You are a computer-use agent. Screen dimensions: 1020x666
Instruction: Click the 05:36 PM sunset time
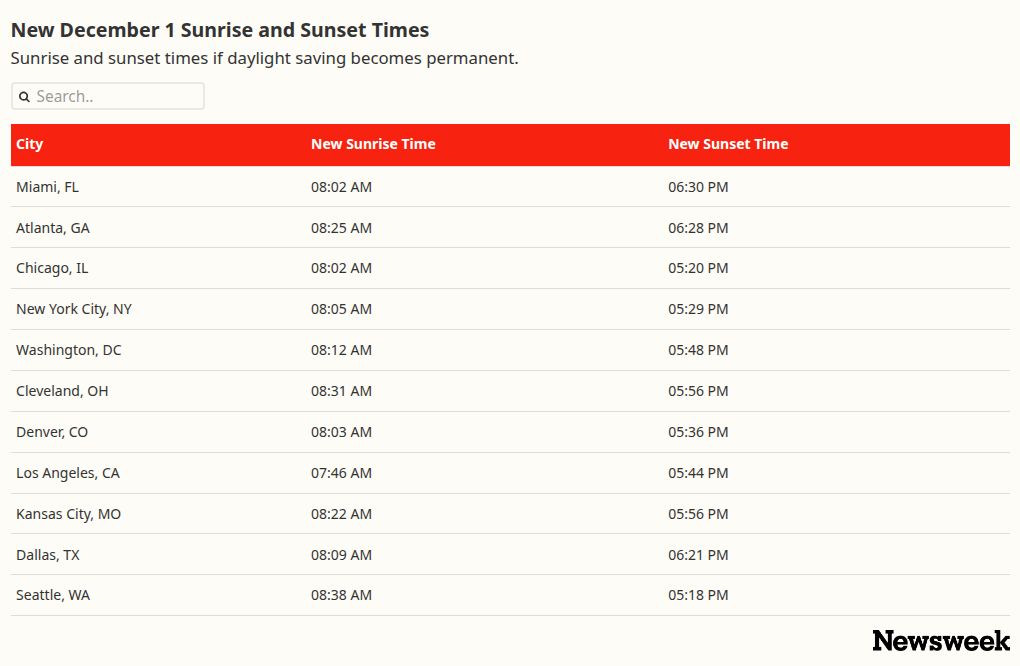(698, 432)
